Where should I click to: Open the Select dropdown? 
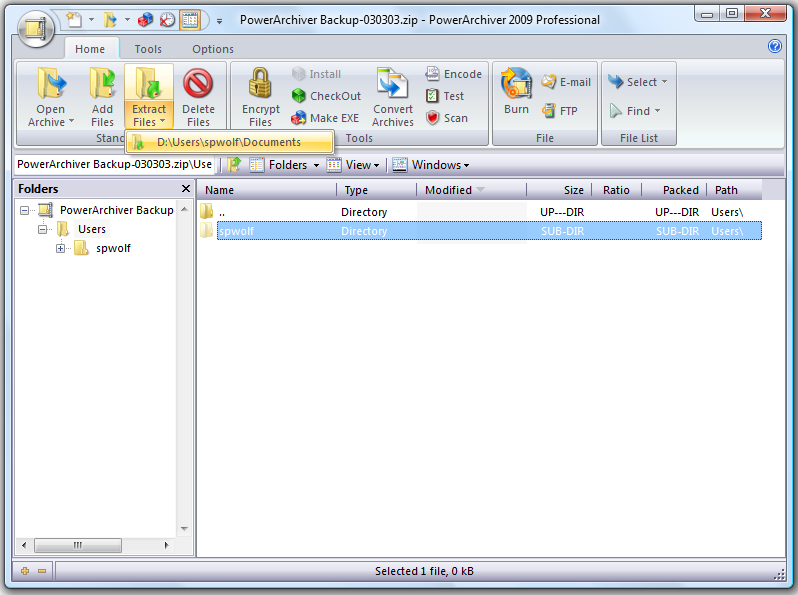(x=638, y=82)
